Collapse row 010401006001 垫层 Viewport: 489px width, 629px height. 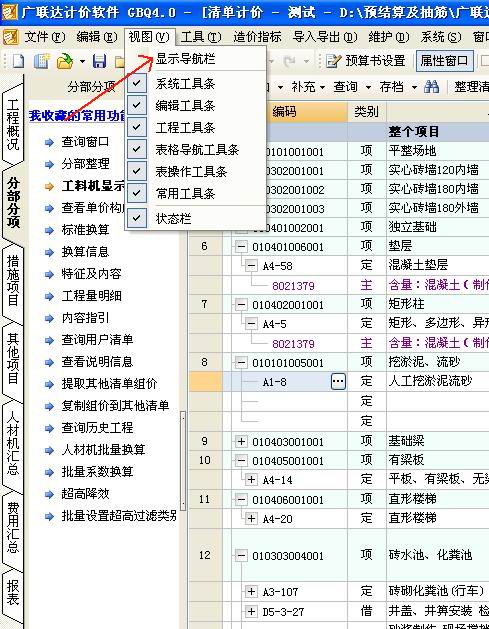[x=241, y=247]
